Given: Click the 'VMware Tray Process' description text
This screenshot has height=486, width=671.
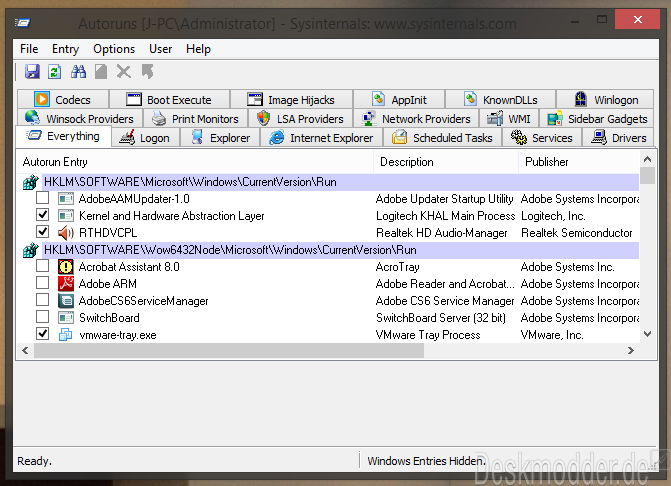Looking at the screenshot, I should [428, 335].
